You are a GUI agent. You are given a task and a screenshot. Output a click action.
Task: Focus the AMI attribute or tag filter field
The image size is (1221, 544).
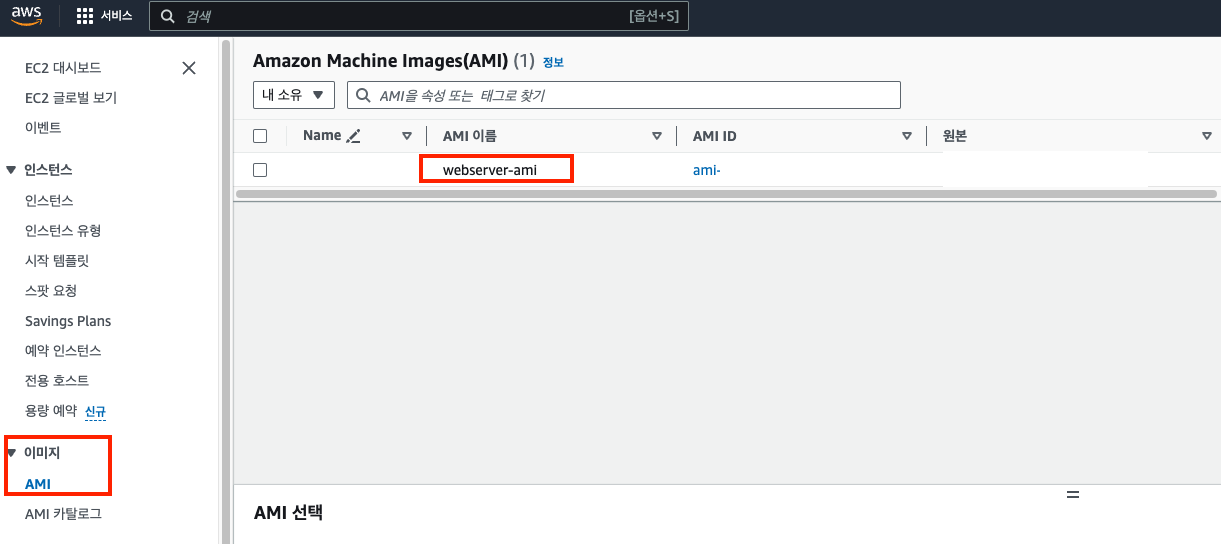pyautogui.click(x=624, y=95)
